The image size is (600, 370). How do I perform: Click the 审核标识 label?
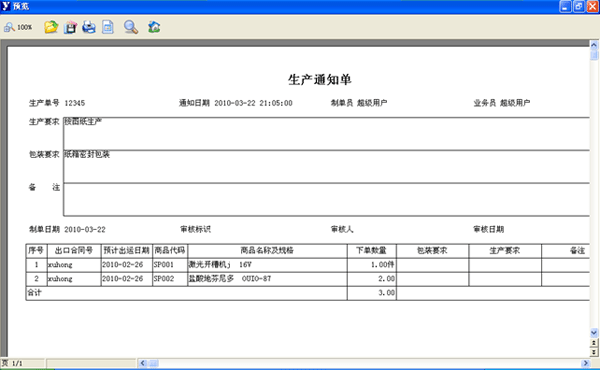(x=196, y=229)
